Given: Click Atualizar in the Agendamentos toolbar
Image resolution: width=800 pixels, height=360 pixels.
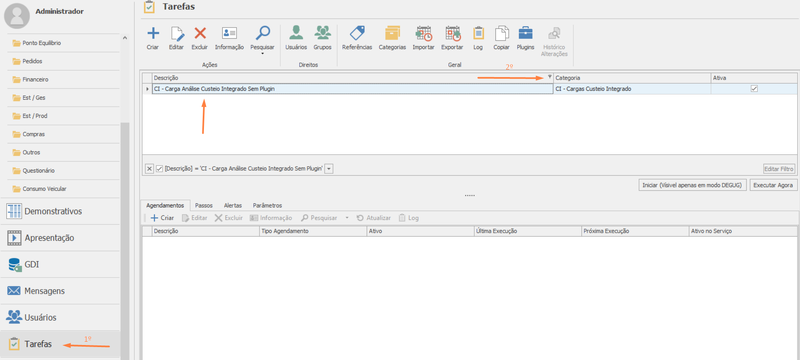Looking at the screenshot, I should coord(373,218).
